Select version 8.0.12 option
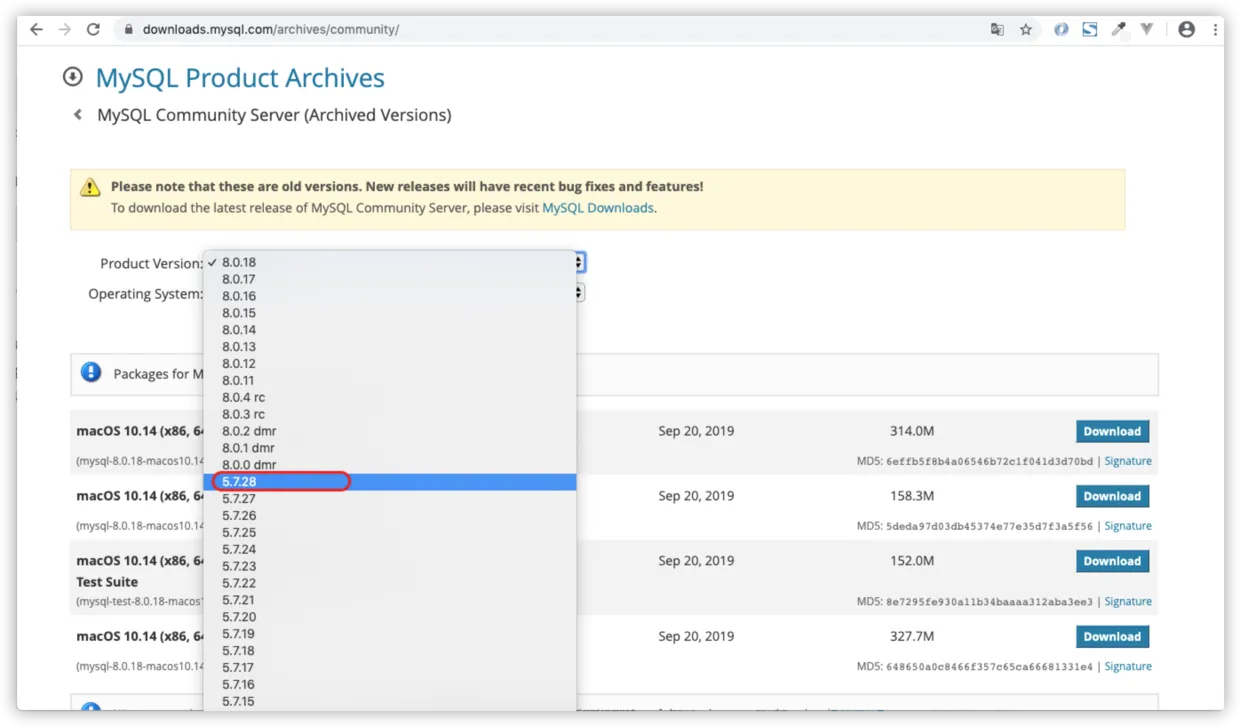1240x727 pixels. pyautogui.click(x=390, y=364)
